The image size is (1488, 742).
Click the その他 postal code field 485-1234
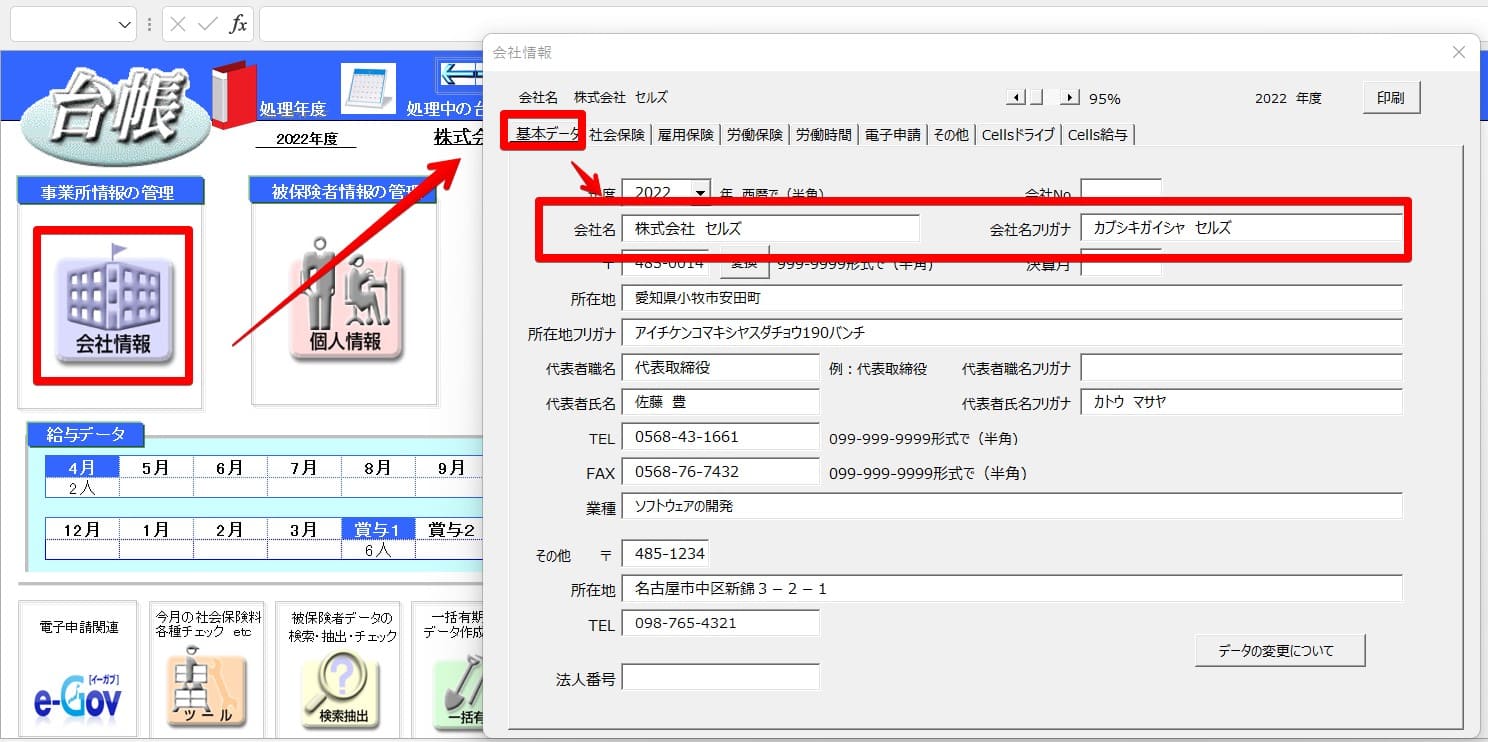tap(665, 554)
